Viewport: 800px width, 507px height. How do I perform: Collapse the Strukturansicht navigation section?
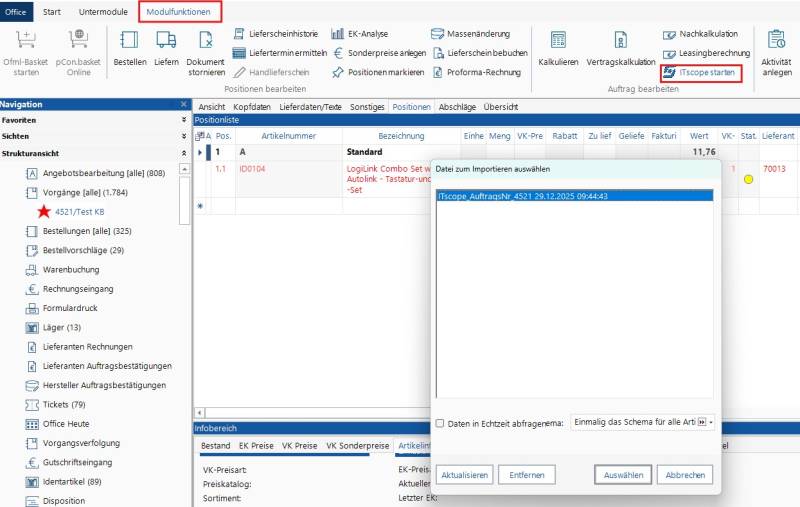pos(184,152)
